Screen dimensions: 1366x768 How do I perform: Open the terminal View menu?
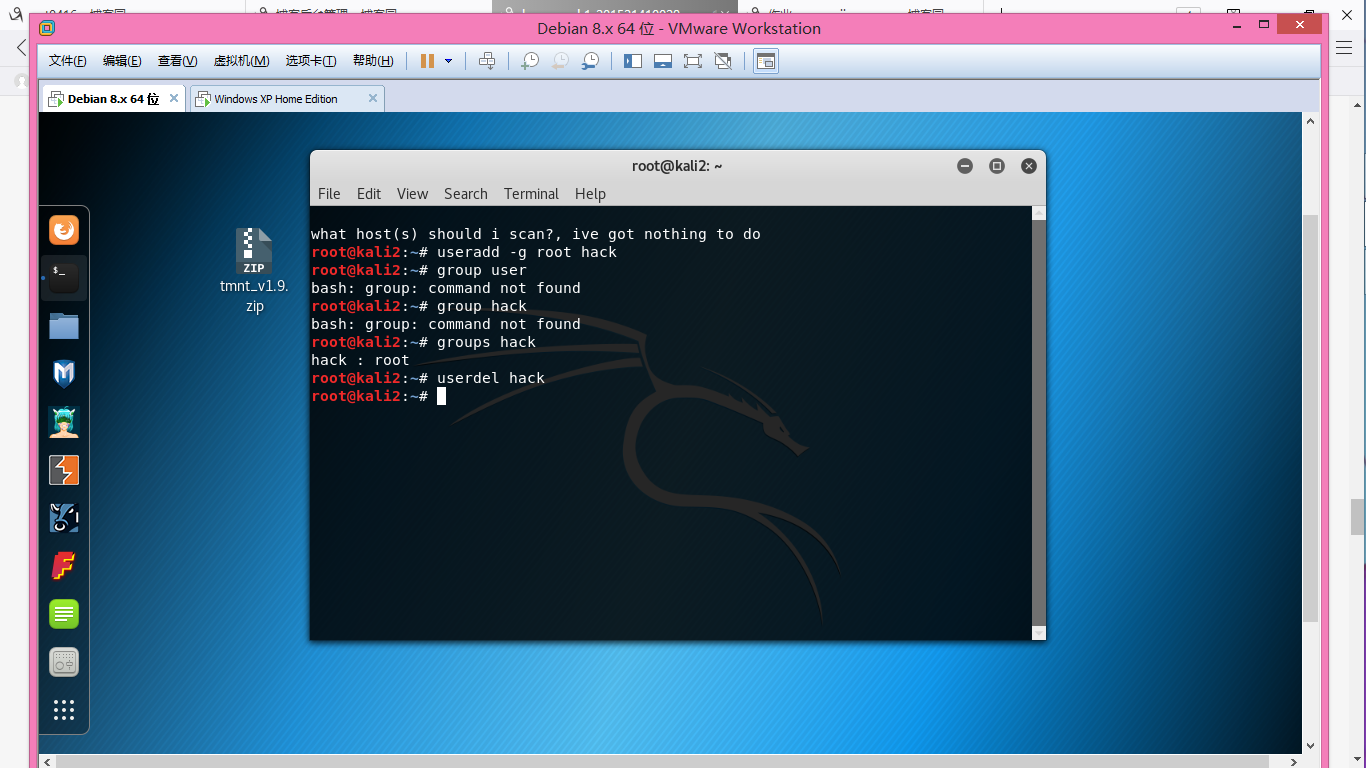click(x=412, y=194)
